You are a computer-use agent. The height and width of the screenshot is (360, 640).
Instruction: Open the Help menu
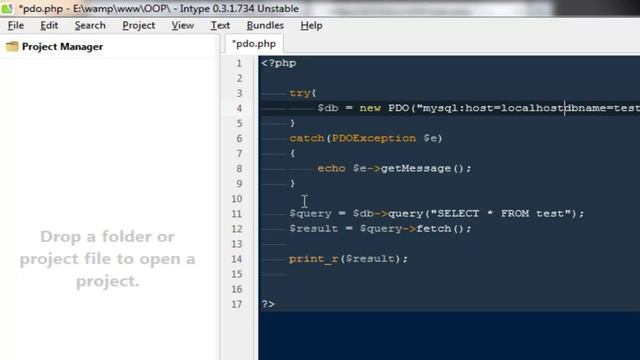(x=311, y=26)
